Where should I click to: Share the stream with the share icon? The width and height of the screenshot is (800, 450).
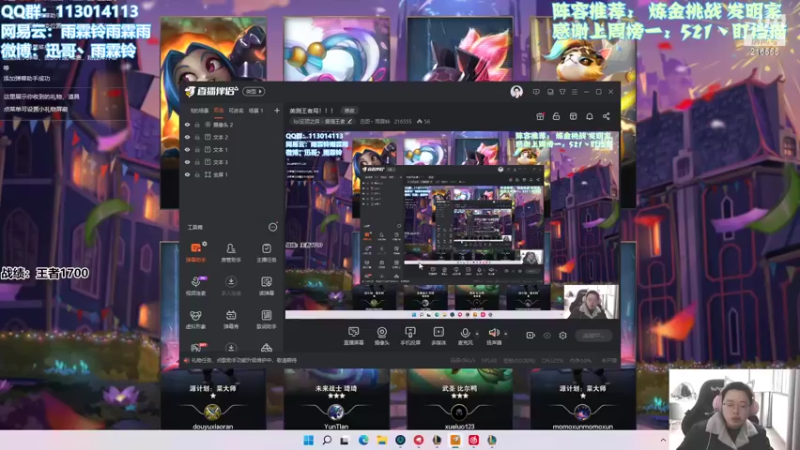tap(606, 116)
